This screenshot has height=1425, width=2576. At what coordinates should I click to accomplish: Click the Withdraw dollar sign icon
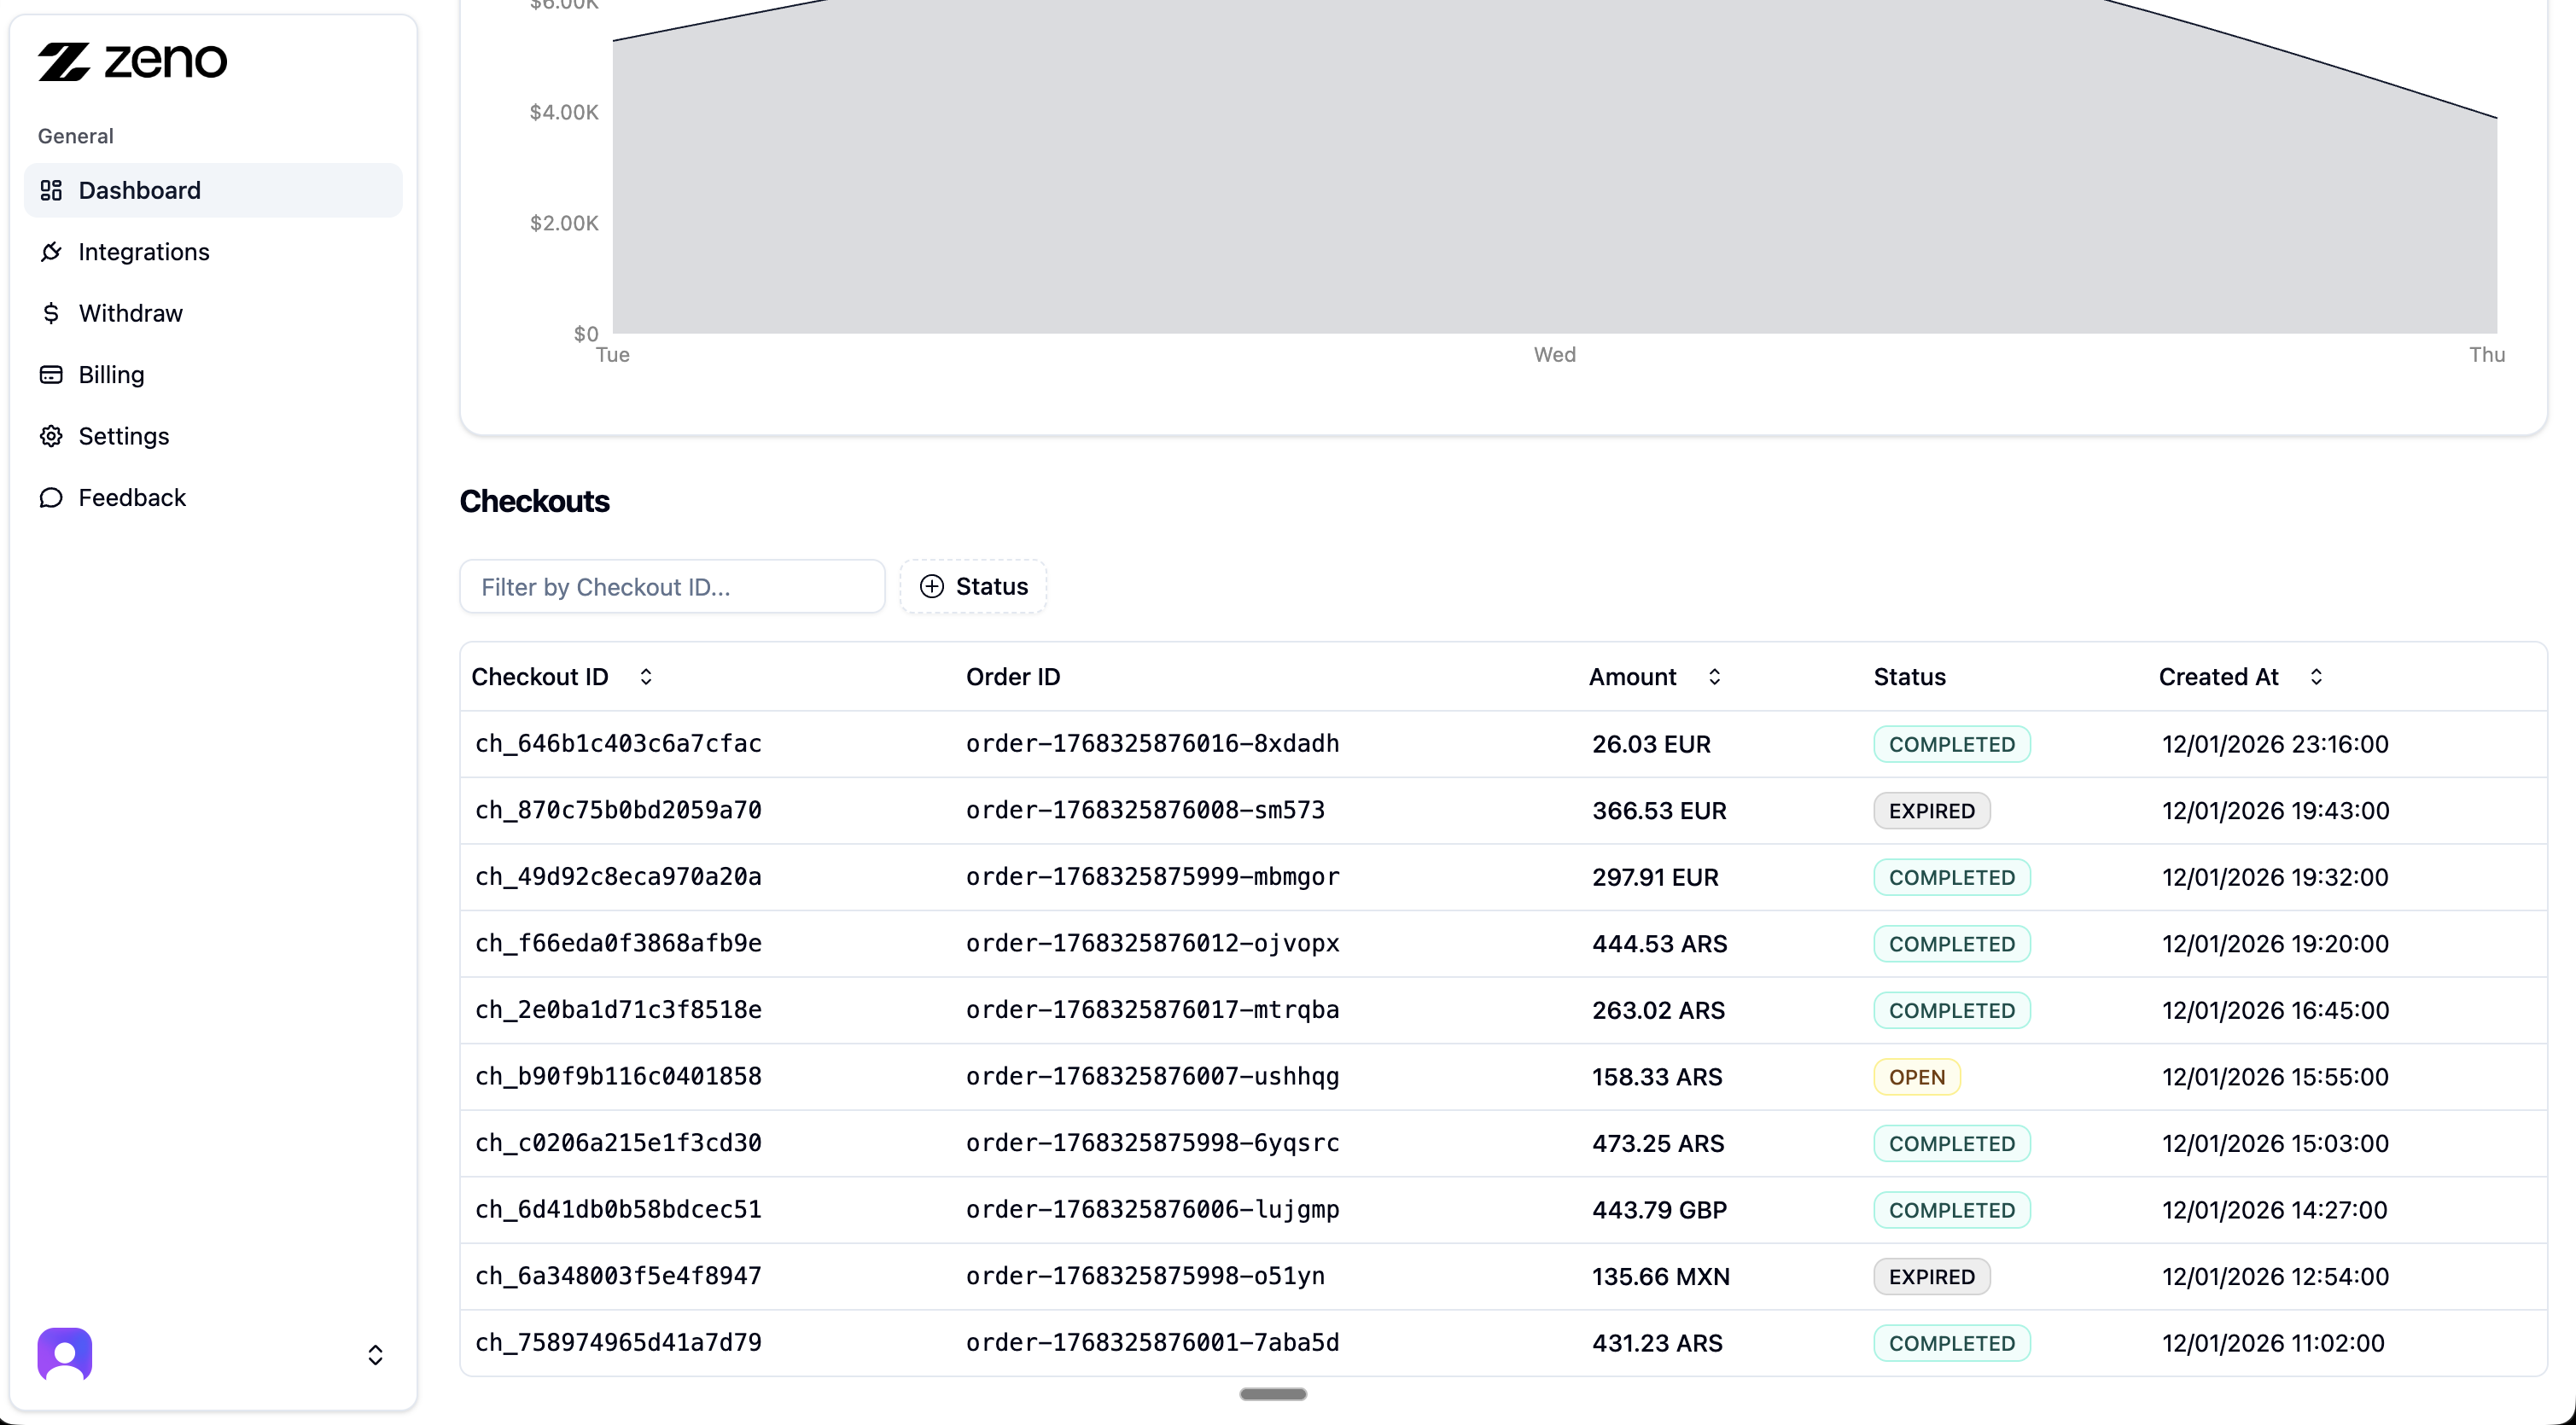(51, 313)
